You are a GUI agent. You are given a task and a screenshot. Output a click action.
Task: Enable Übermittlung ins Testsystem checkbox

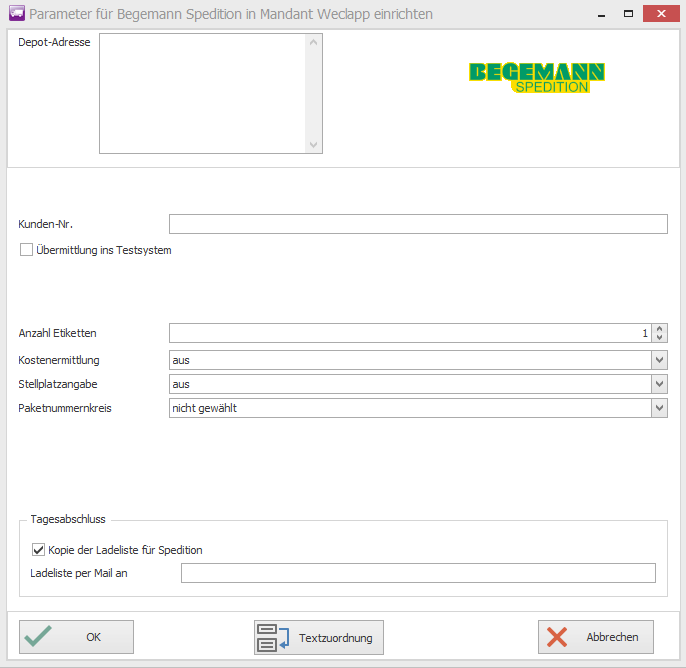pyautogui.click(x=26, y=250)
